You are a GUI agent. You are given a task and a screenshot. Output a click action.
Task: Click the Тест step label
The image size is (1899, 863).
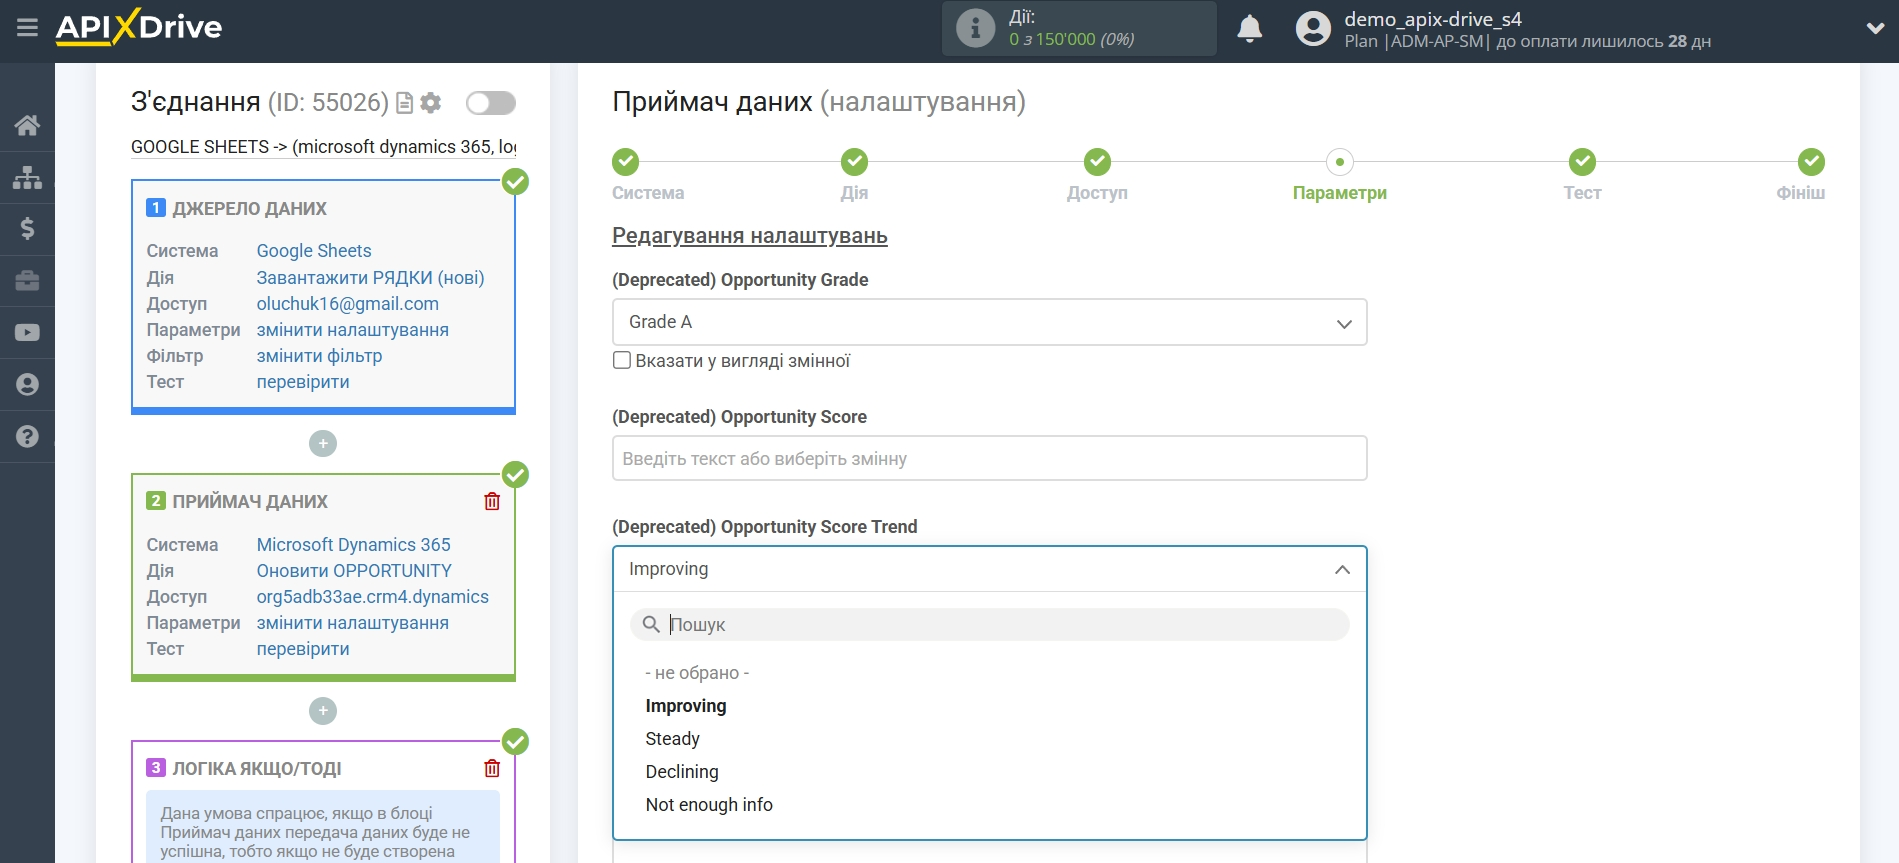pyautogui.click(x=1582, y=193)
